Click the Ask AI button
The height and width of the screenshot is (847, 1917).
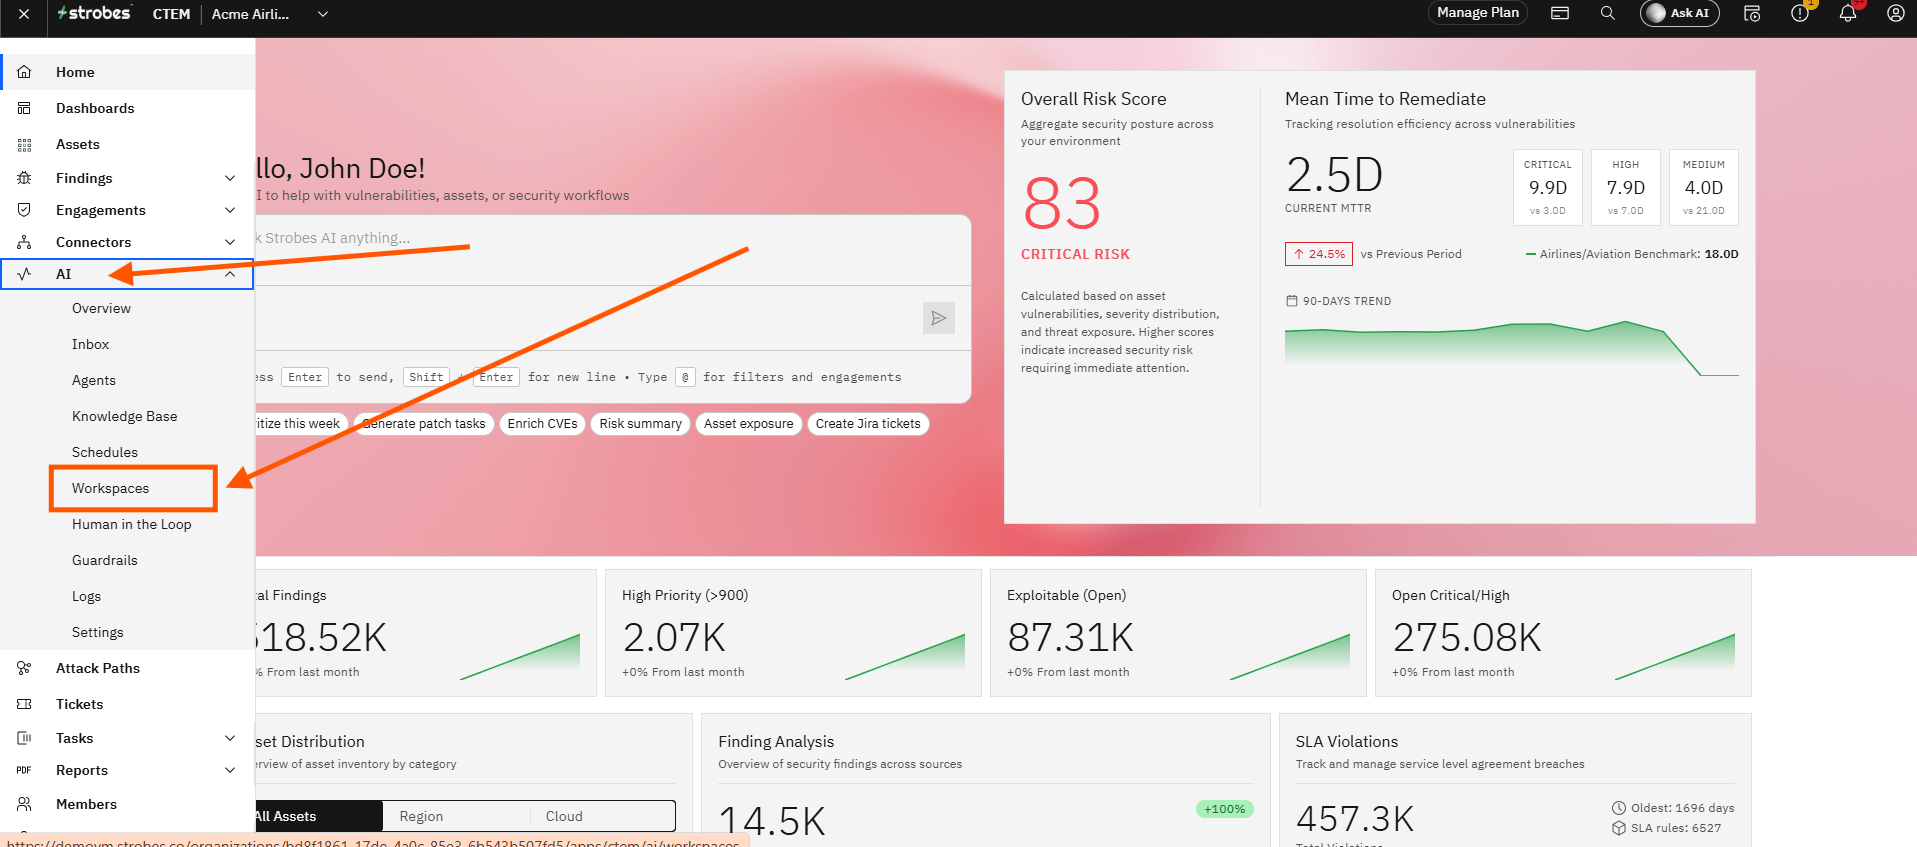1680,13
